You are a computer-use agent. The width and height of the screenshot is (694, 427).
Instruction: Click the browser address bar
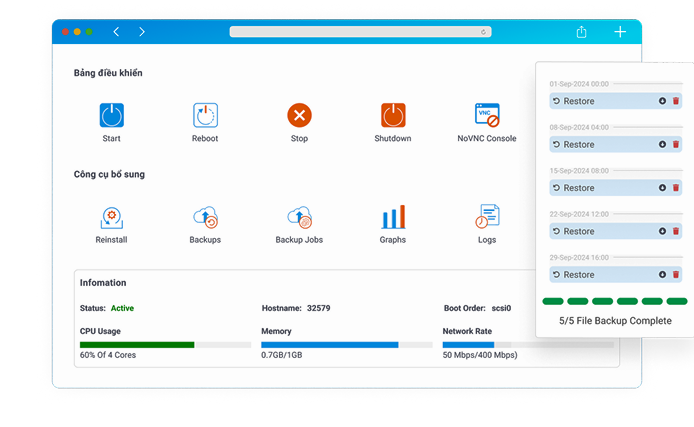(x=360, y=32)
